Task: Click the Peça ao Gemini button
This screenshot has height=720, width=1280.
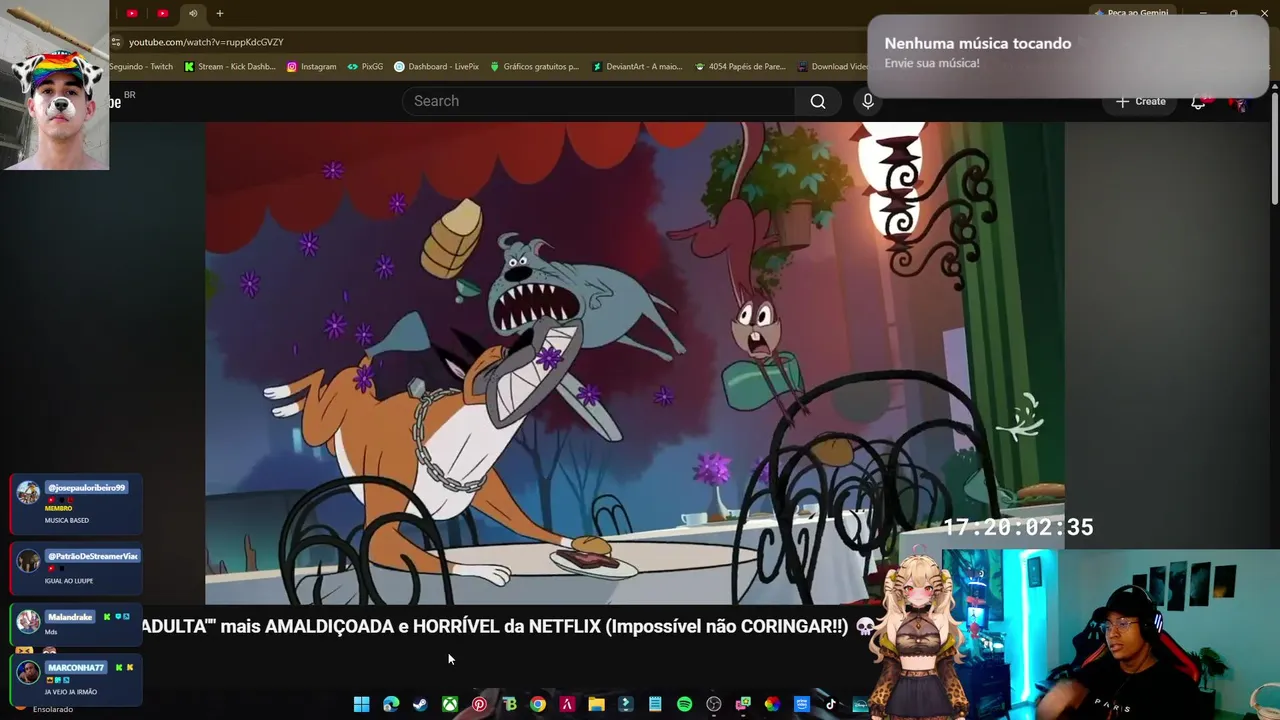Action: point(1131,13)
